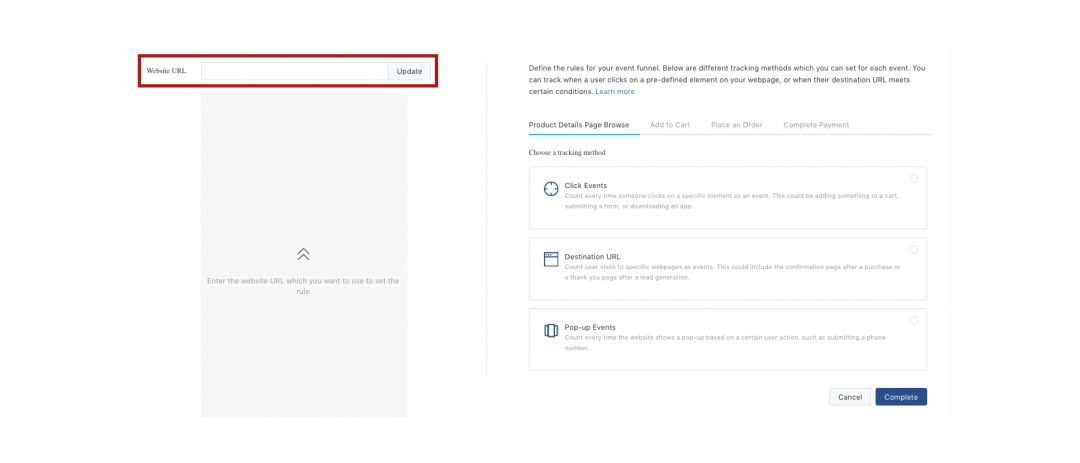
Task: Click the Destination URL description text
Action: [732, 272]
